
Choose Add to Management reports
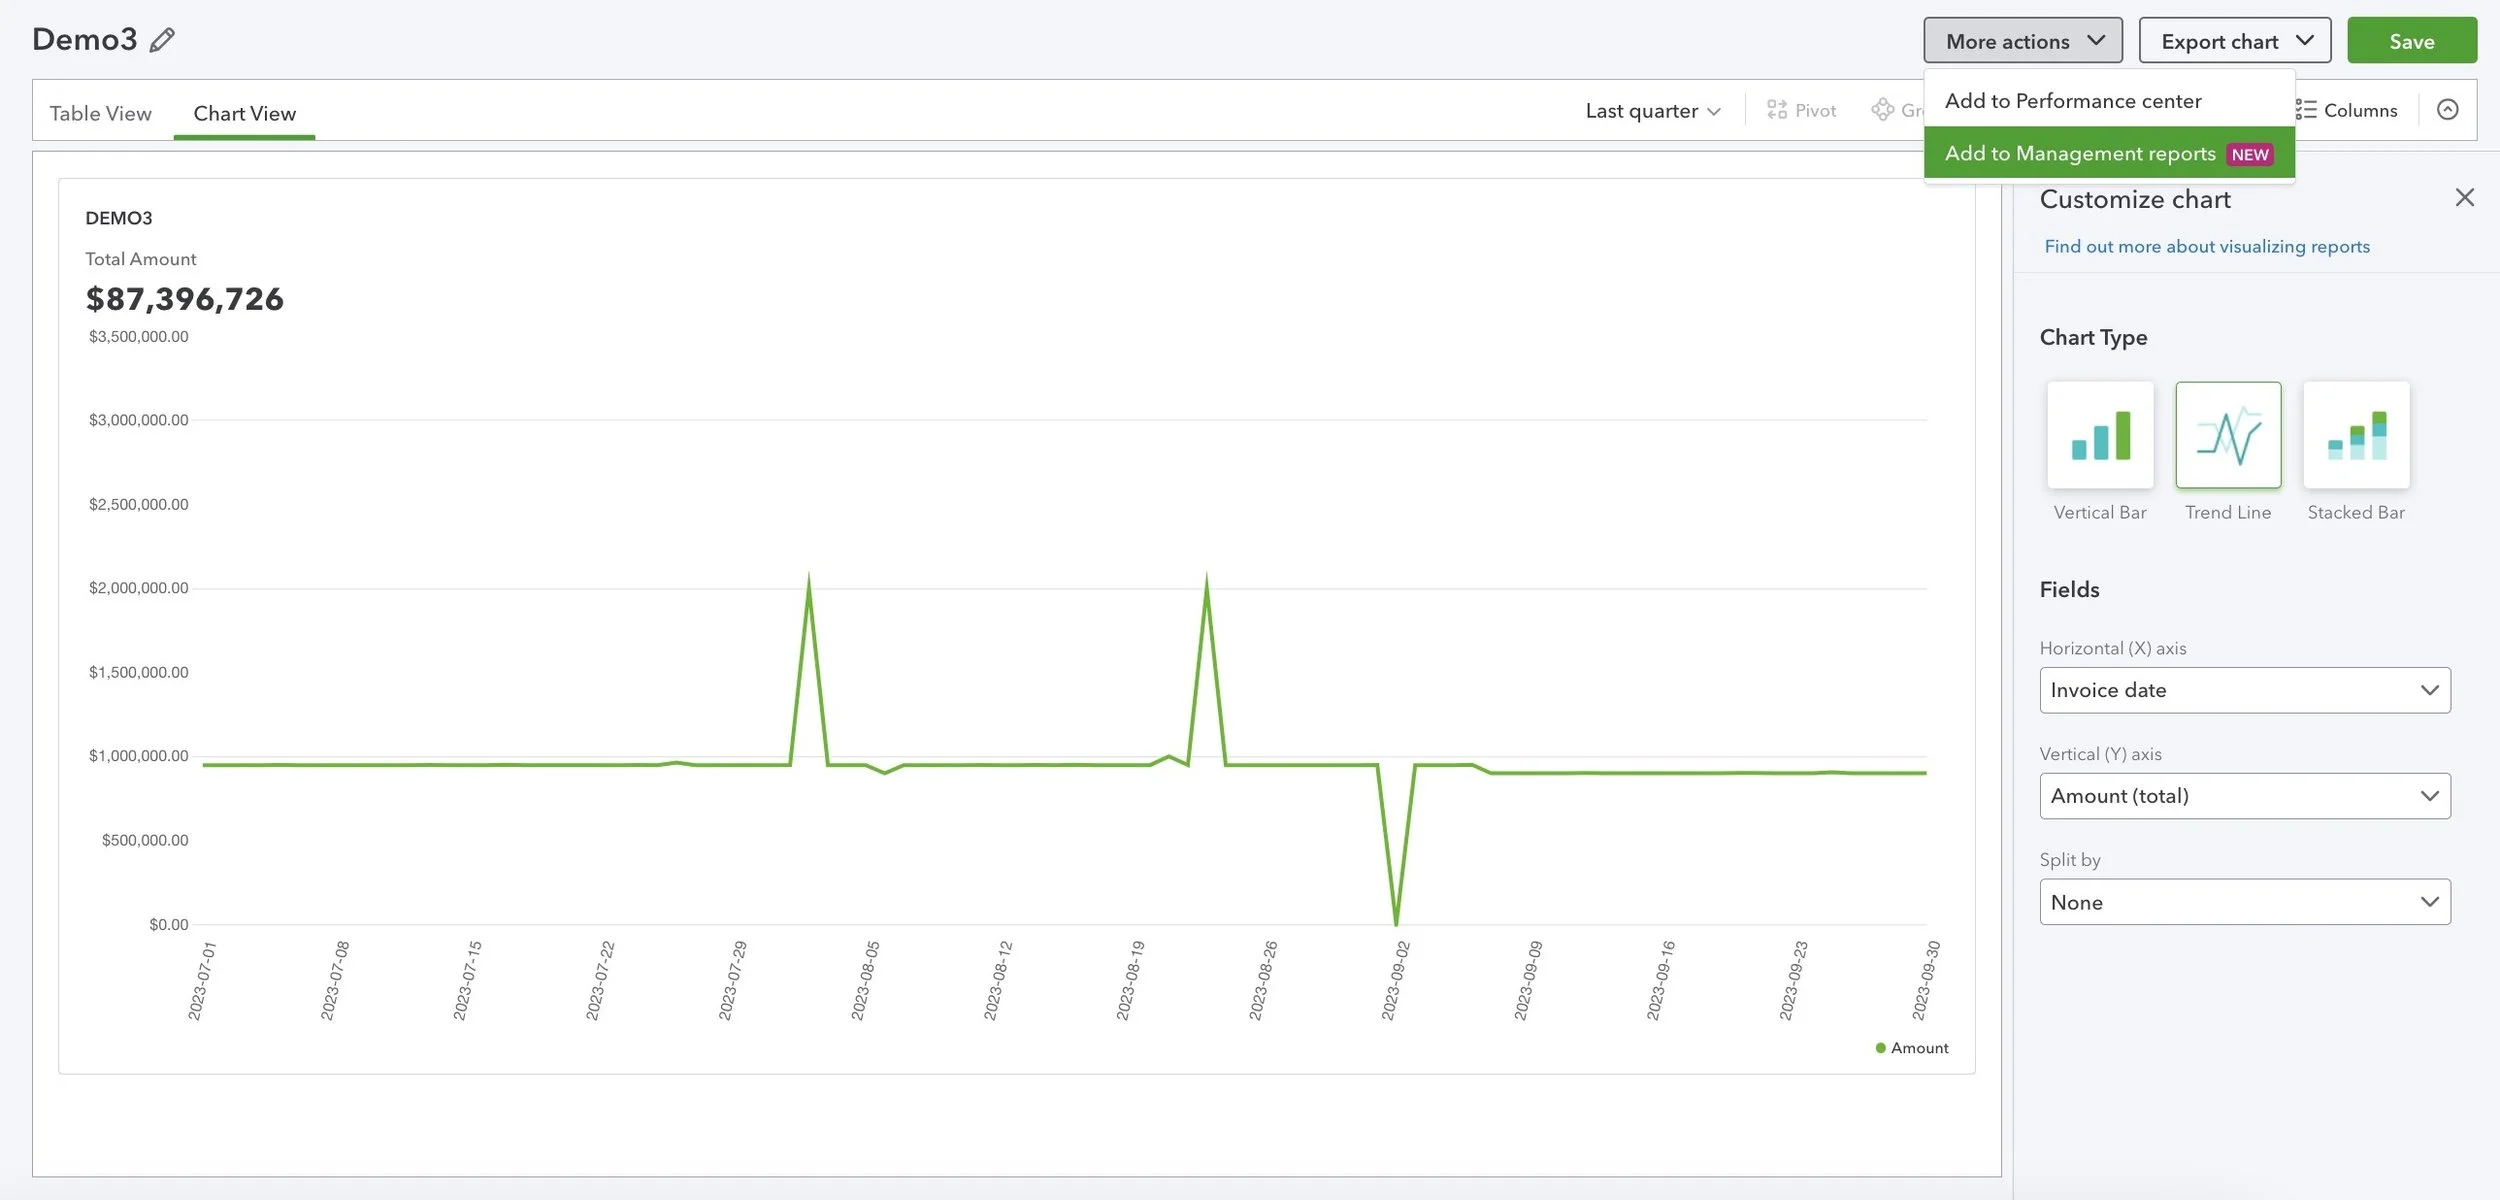click(x=2109, y=153)
